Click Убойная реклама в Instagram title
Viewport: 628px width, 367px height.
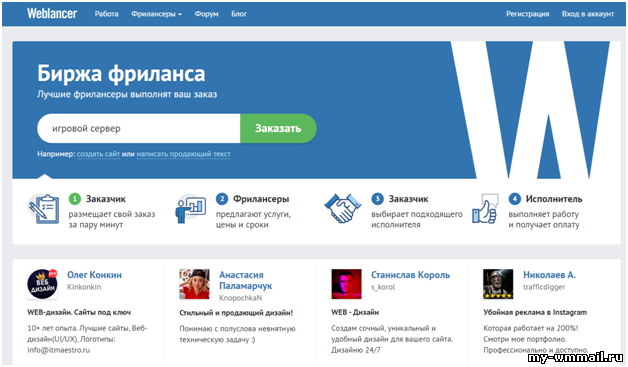click(x=535, y=312)
